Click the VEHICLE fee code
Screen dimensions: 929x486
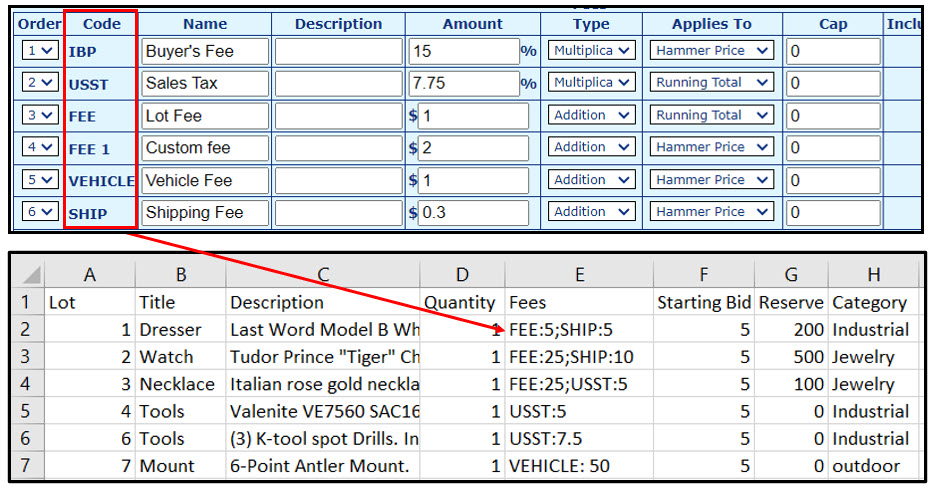click(x=101, y=181)
